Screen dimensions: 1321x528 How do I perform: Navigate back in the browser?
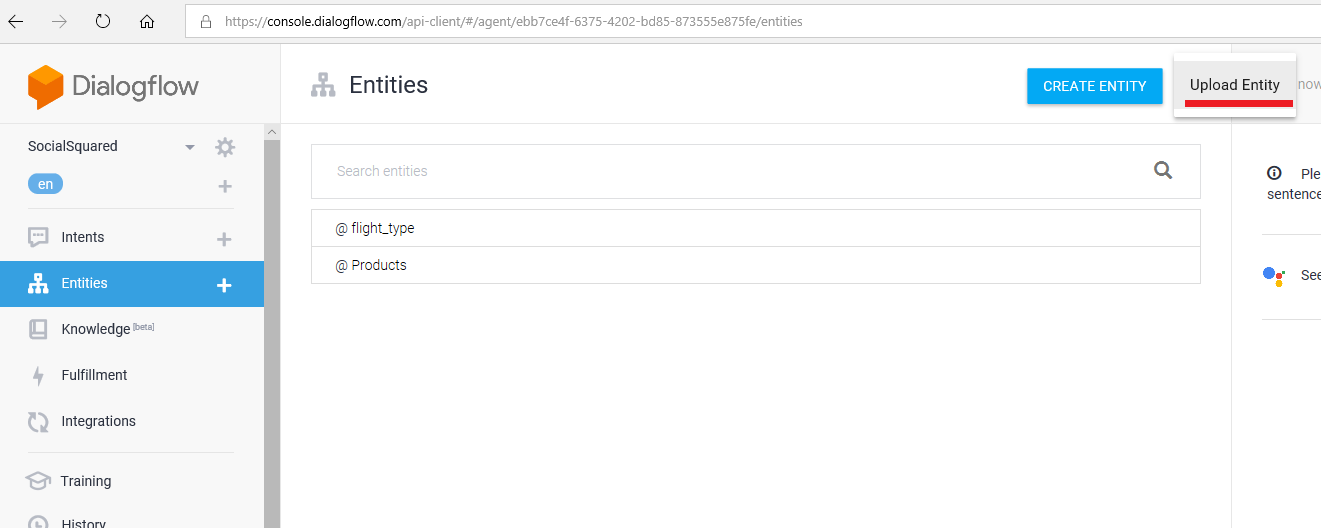click(x=16, y=21)
